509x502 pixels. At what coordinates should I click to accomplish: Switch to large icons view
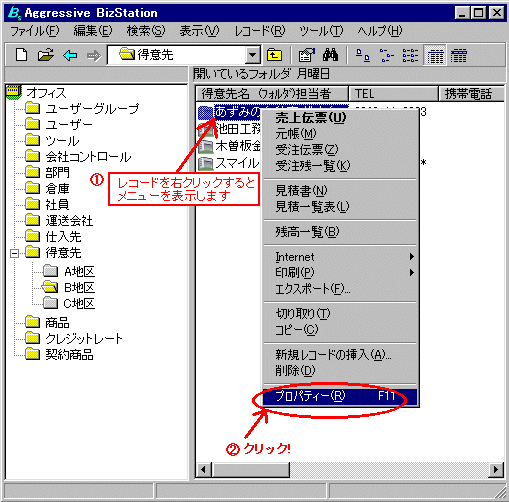363,55
